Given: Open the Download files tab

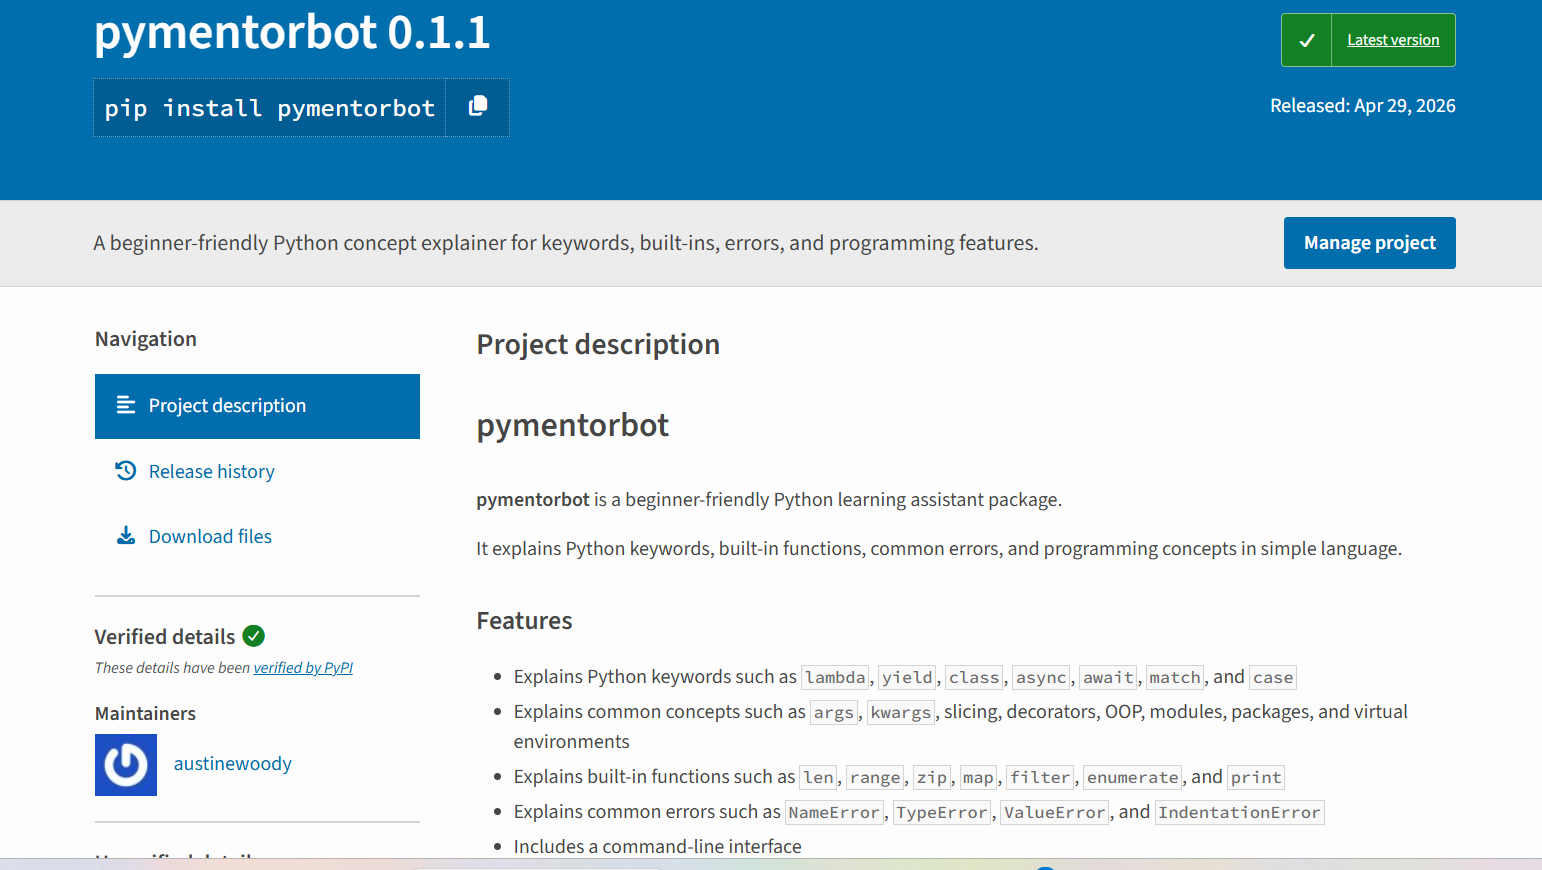Looking at the screenshot, I should point(210,536).
